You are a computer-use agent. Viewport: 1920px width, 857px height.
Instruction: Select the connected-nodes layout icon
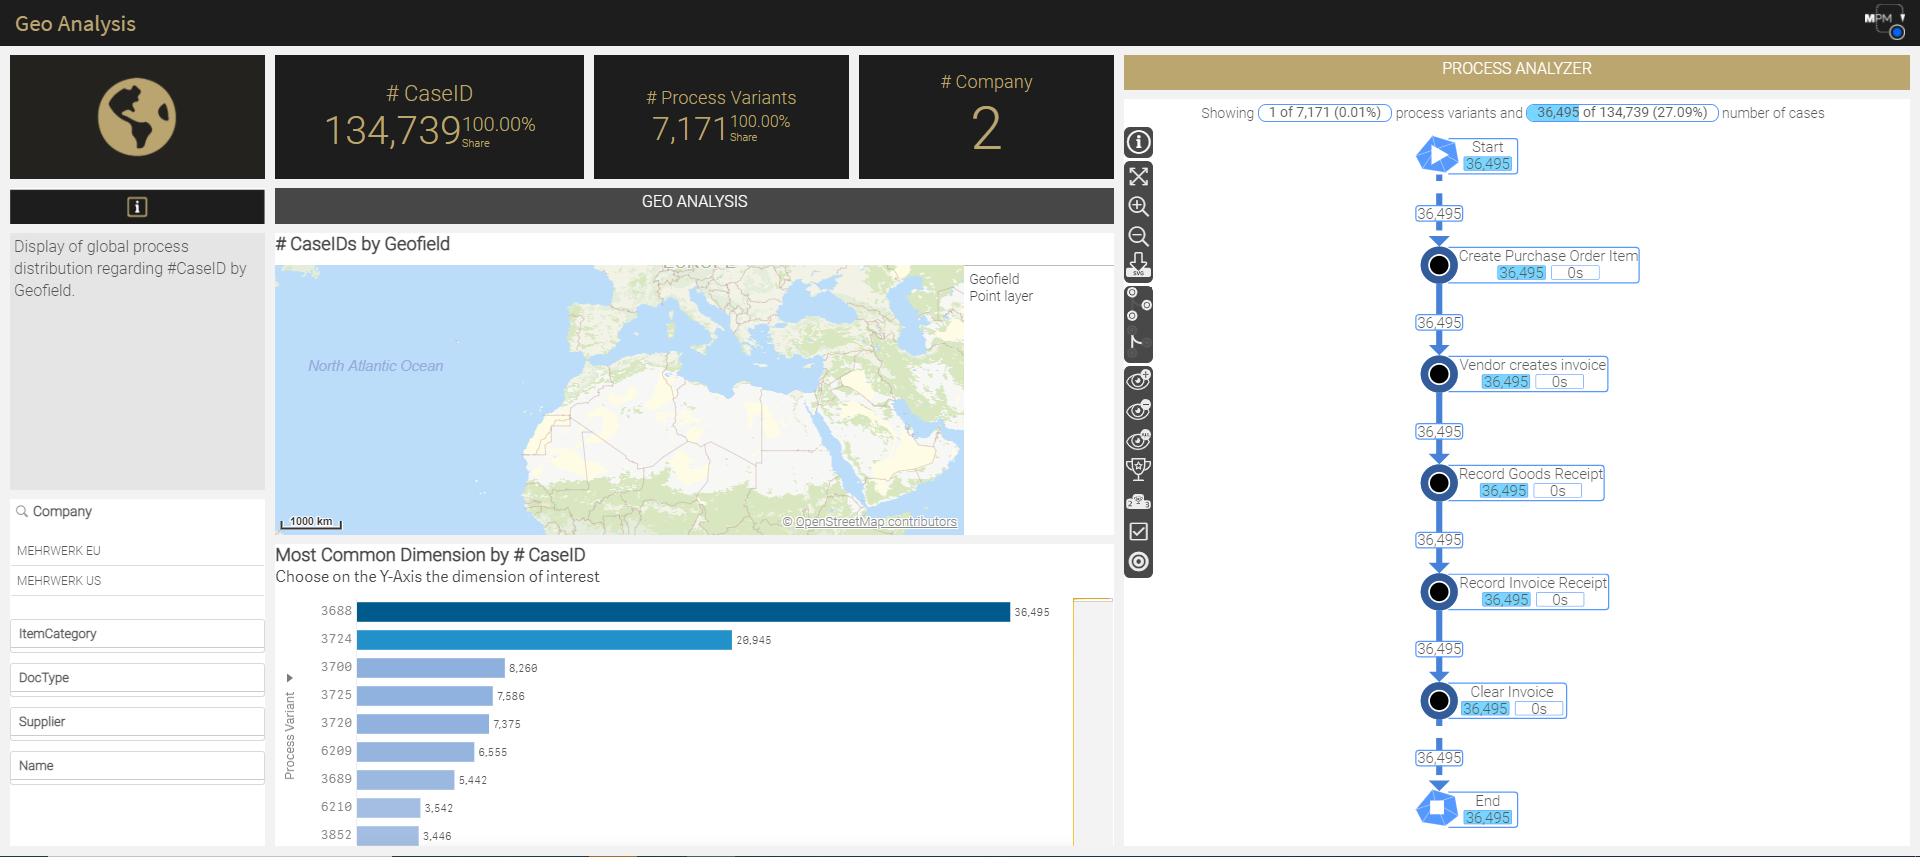1138,304
